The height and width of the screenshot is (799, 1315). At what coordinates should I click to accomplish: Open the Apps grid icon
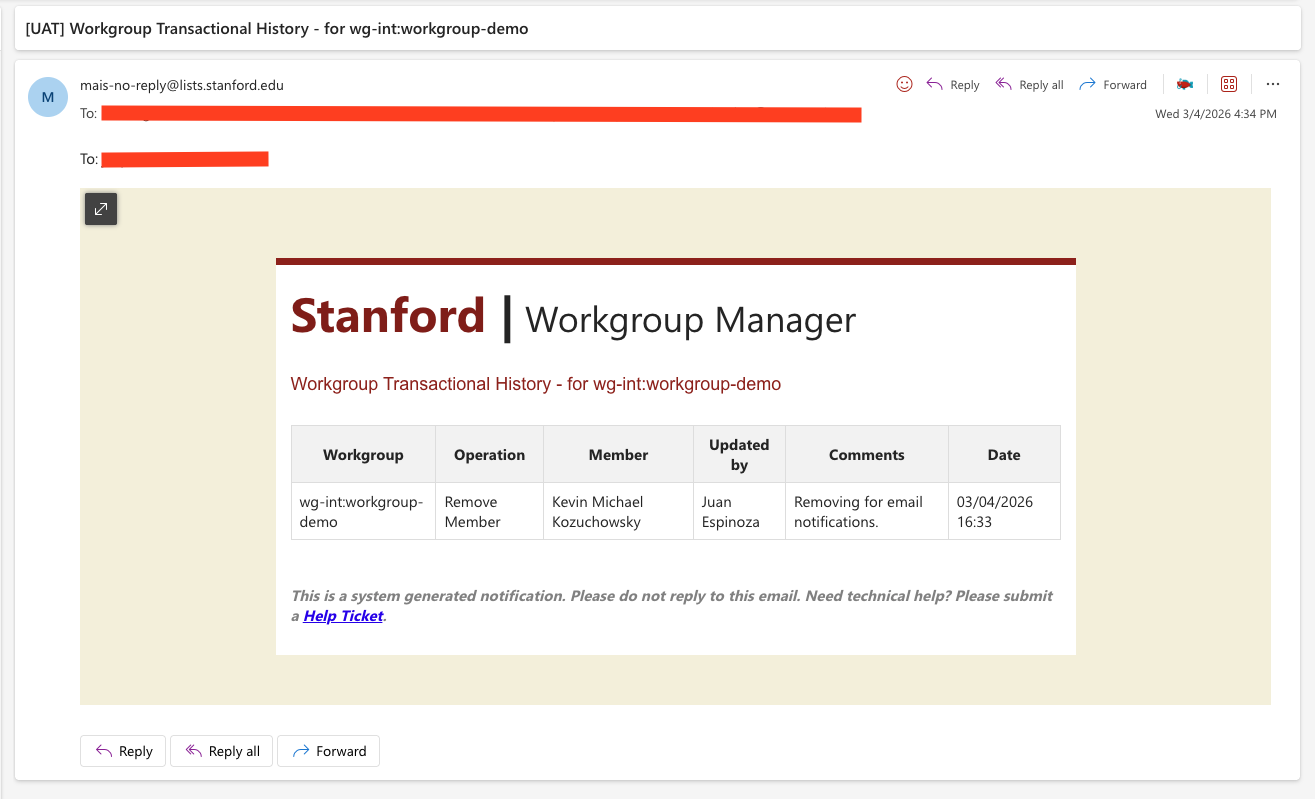[1230, 84]
